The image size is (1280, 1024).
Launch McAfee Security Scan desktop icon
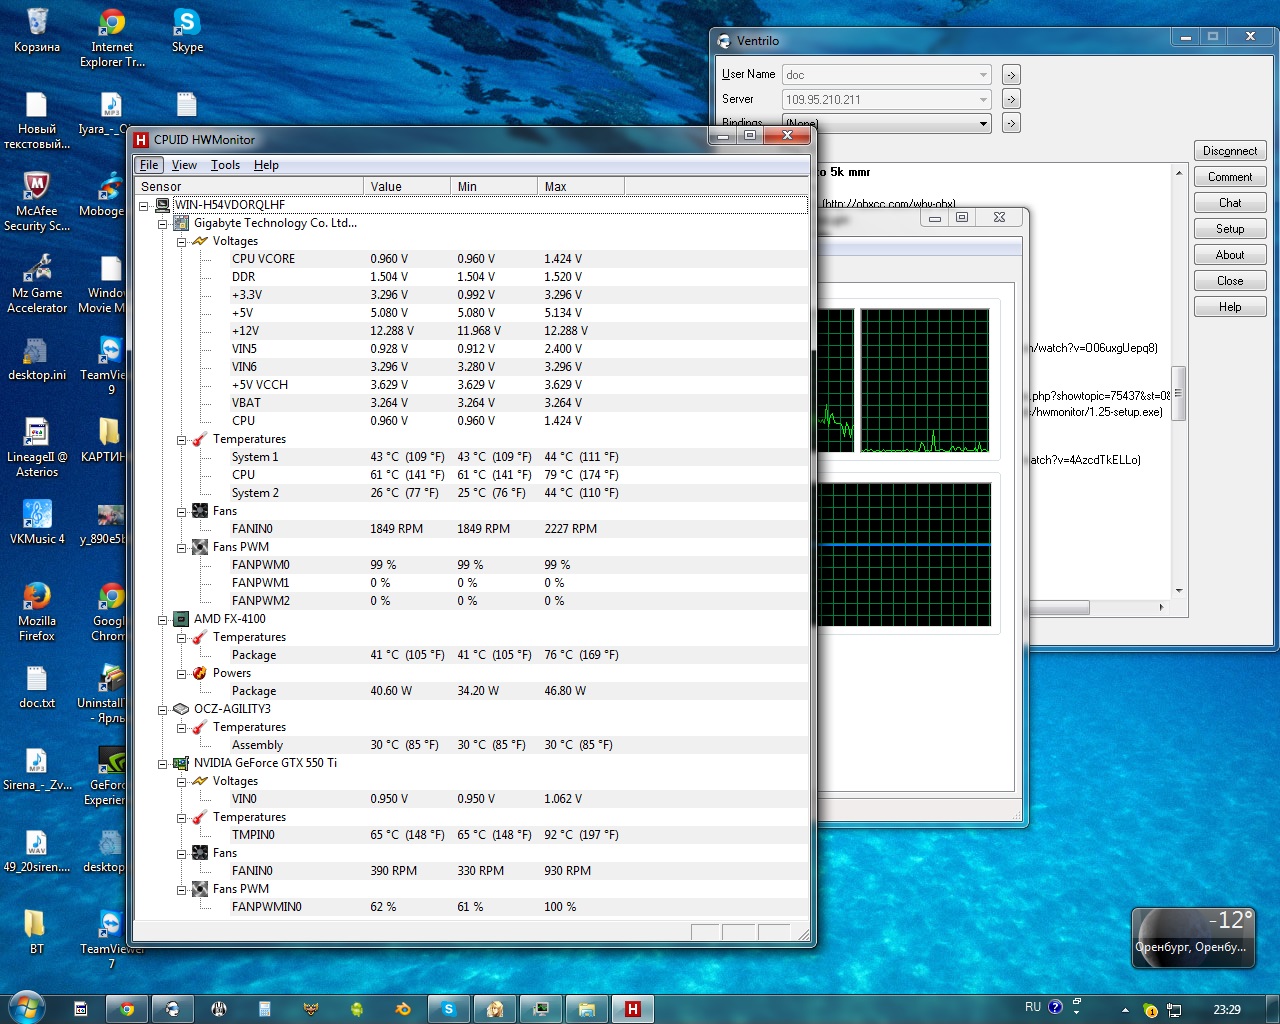pyautogui.click(x=37, y=201)
